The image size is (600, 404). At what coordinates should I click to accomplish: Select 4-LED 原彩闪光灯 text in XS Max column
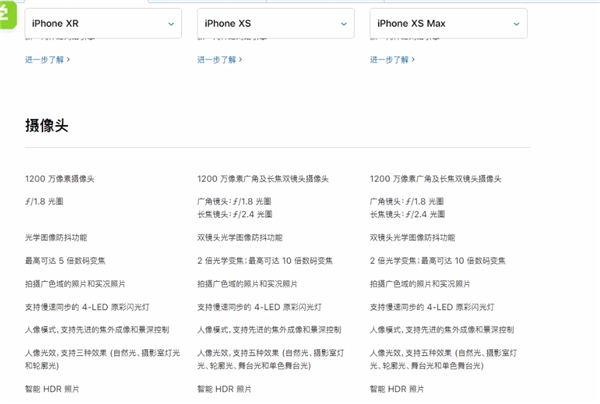tap(460, 307)
